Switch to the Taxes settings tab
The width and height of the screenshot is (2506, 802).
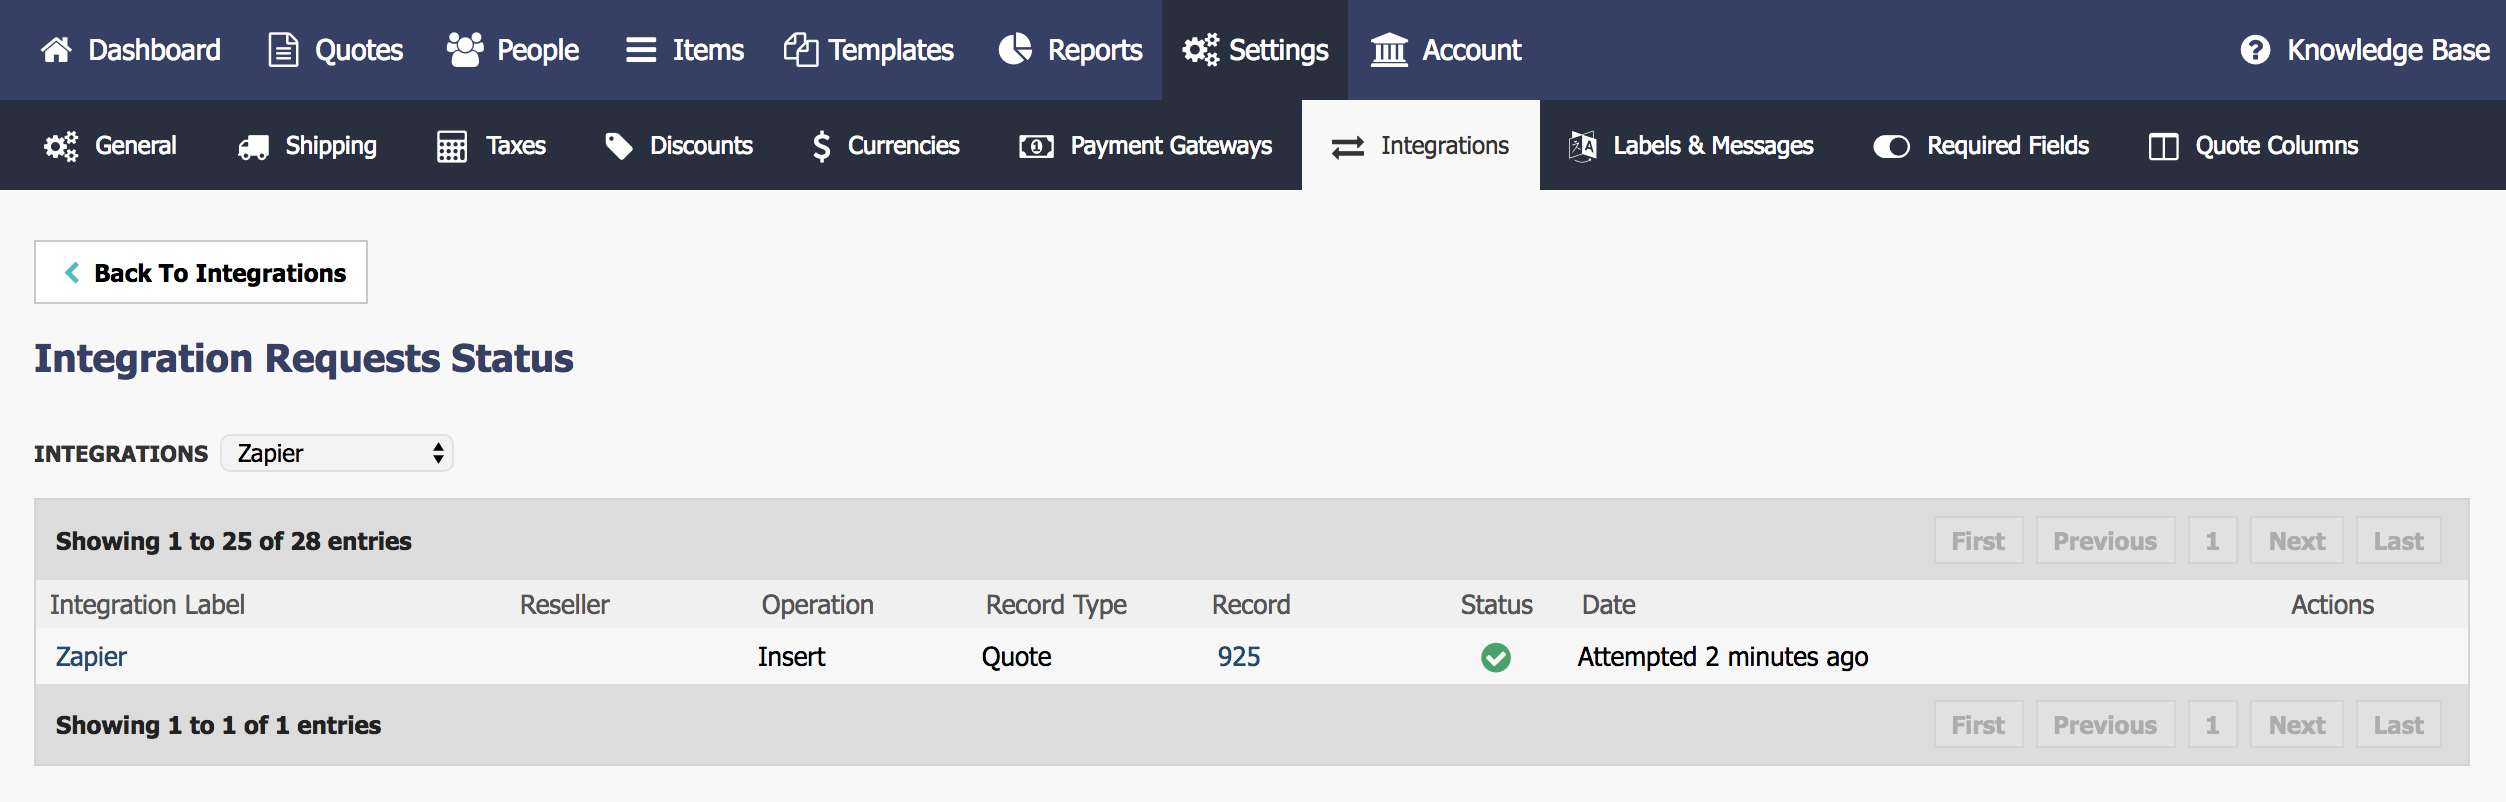tap(491, 146)
